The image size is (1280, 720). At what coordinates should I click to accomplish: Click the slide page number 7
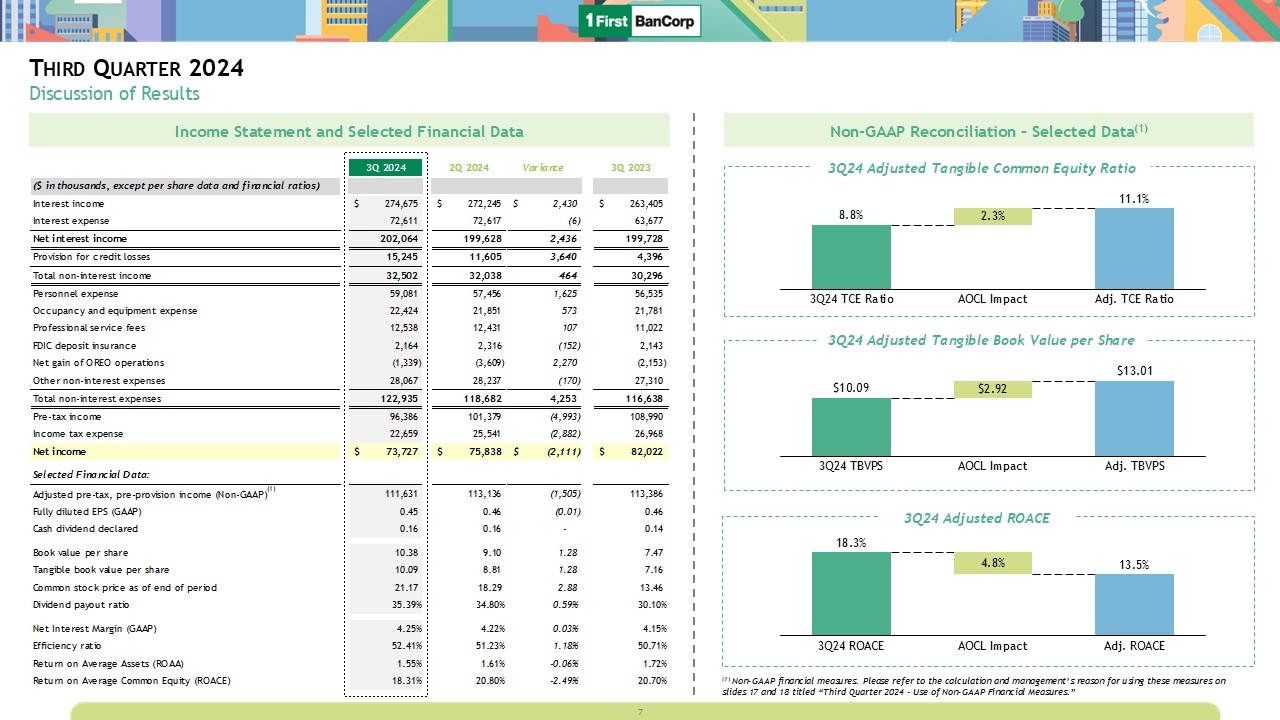[x=640, y=712]
